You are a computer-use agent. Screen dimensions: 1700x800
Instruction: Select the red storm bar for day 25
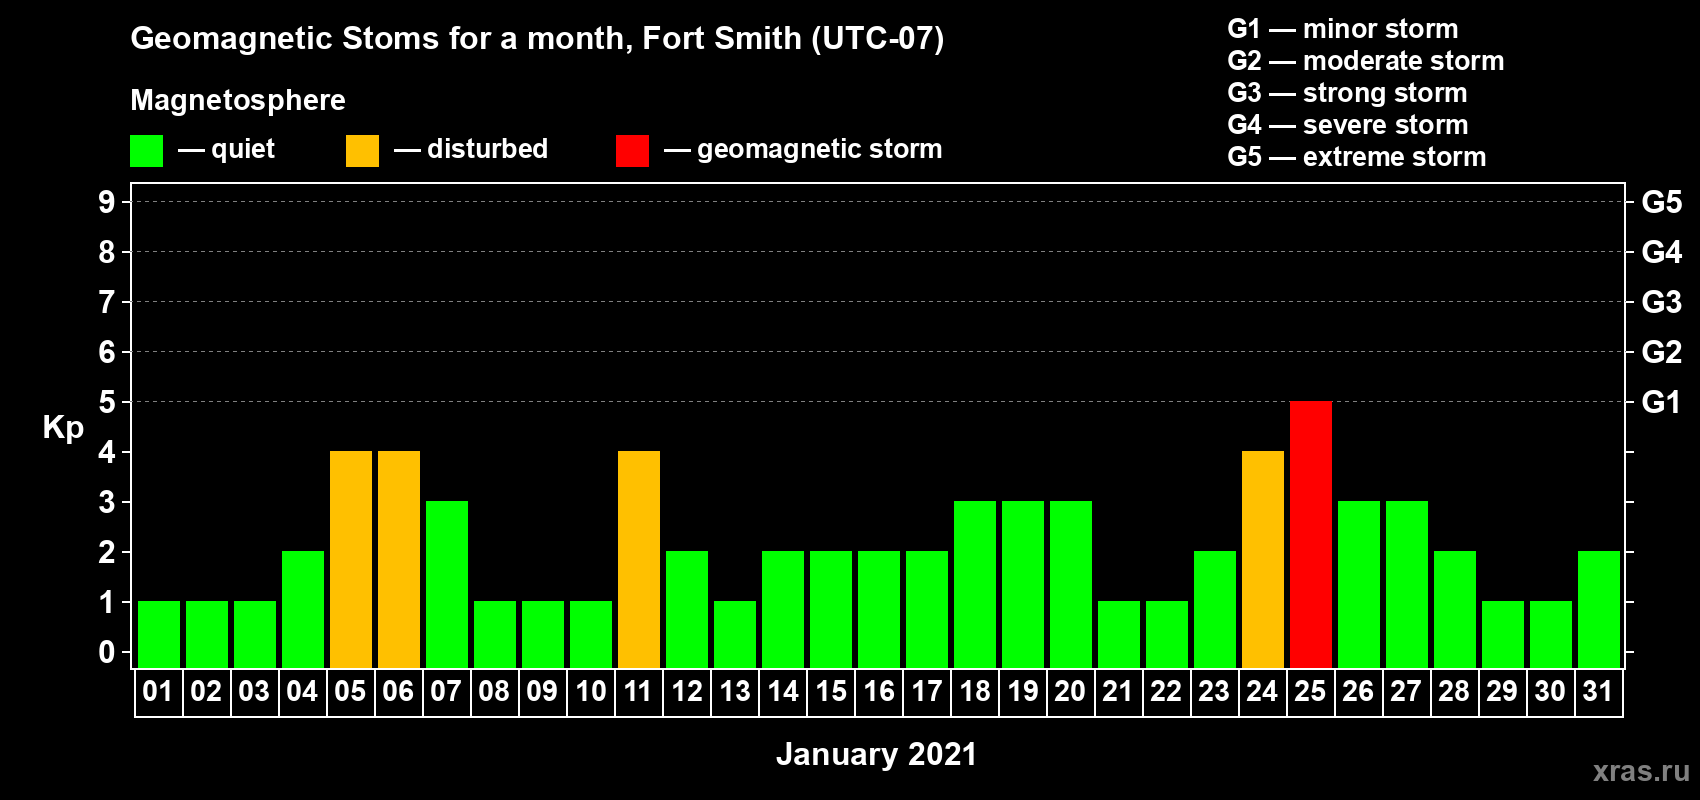tap(1311, 534)
